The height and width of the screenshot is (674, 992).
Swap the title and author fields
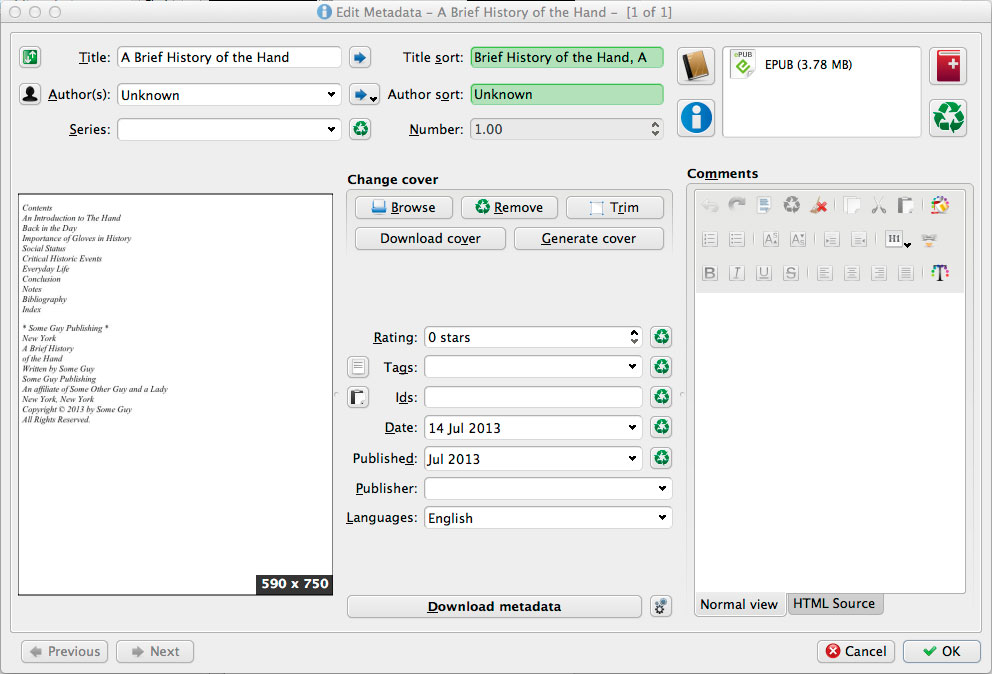click(29, 57)
